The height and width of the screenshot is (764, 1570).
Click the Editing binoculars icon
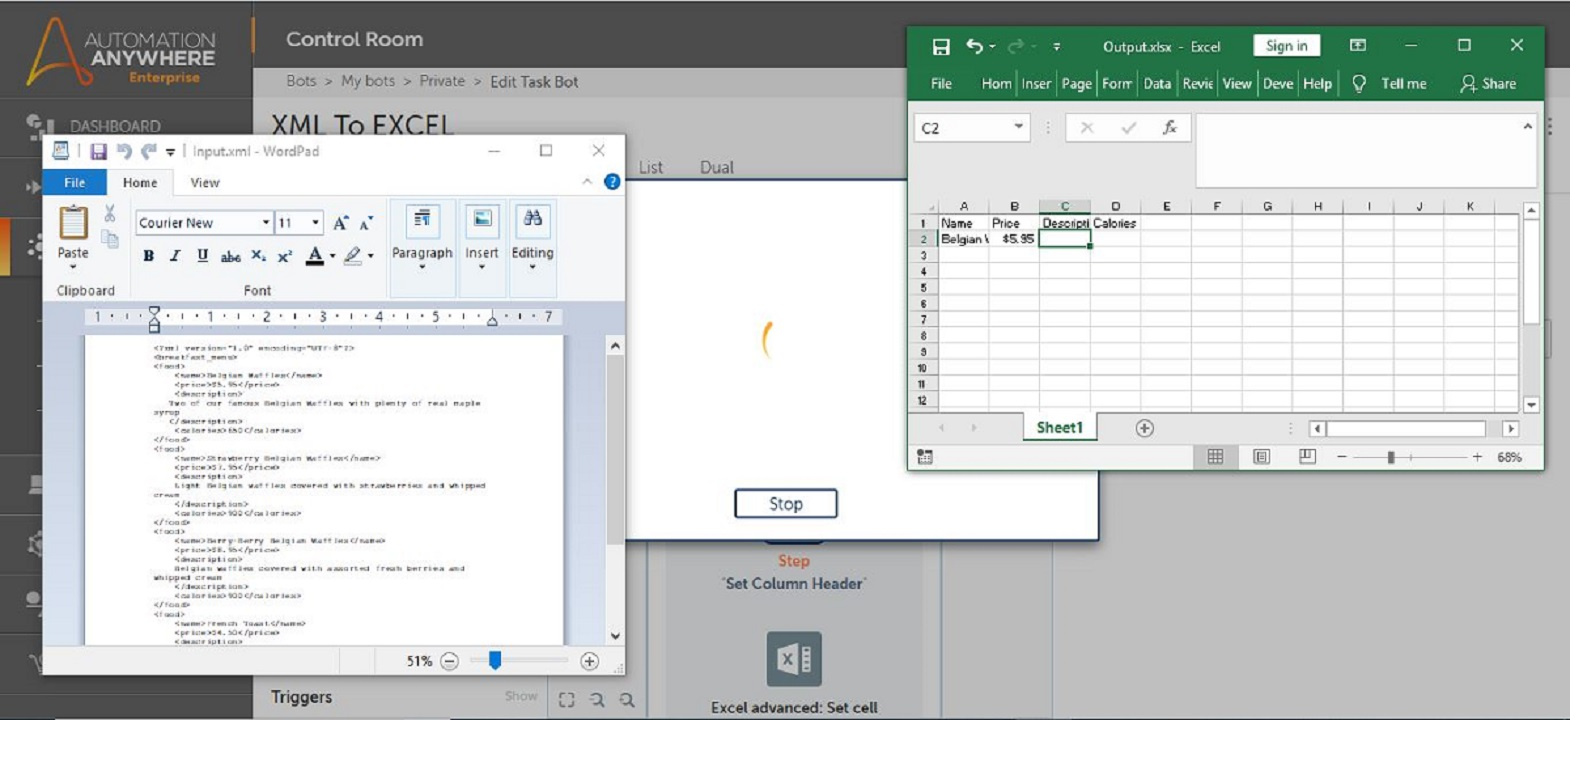(532, 219)
